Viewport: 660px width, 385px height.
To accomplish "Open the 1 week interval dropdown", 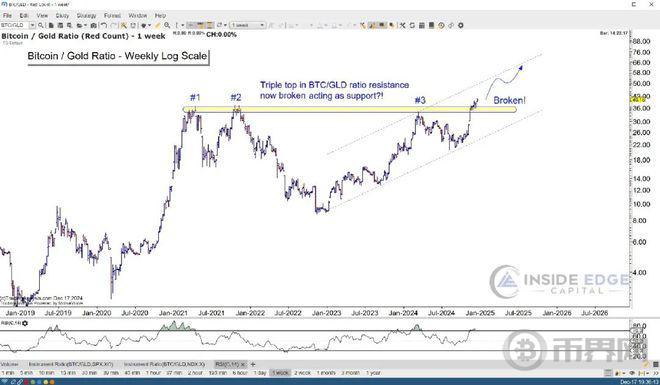I will (248, 26).
